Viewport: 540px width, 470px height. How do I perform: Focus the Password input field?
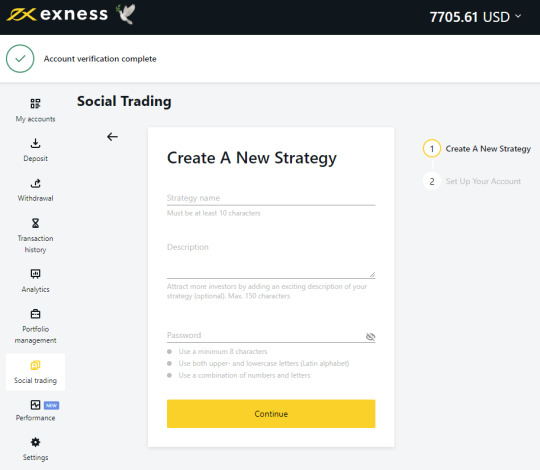tap(265, 335)
